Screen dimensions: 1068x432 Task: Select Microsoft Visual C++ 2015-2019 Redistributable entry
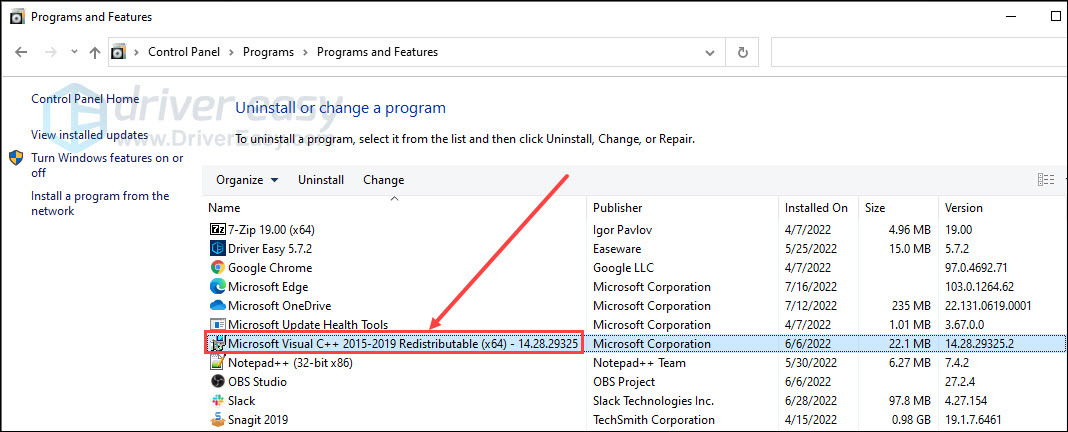[403, 344]
